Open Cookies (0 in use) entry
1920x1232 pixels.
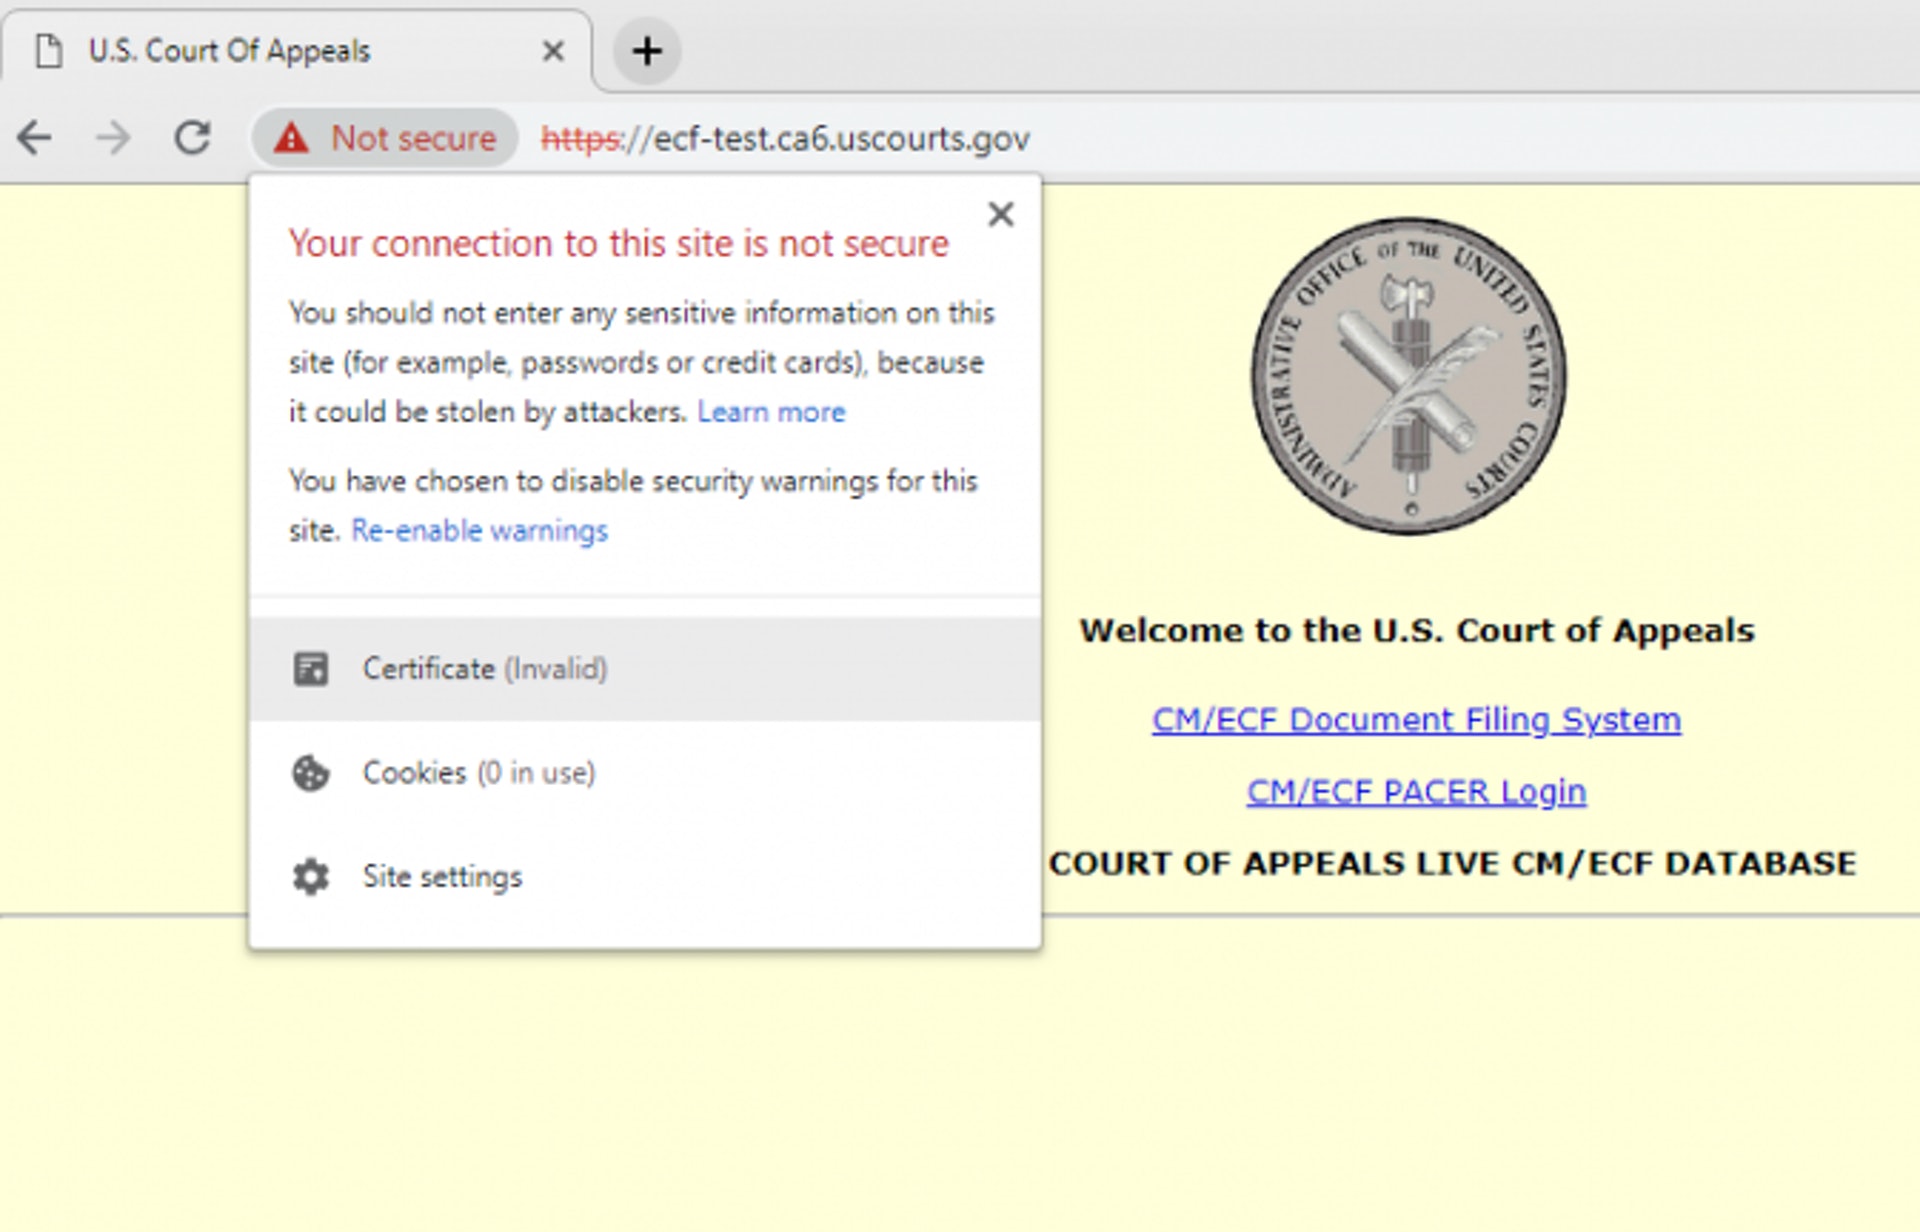[478, 773]
